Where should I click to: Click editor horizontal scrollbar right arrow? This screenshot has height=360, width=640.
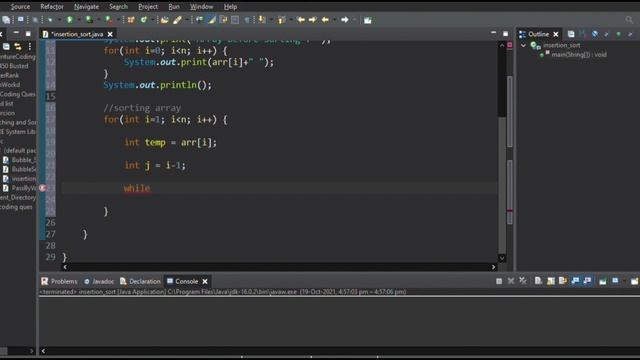[x=493, y=267]
